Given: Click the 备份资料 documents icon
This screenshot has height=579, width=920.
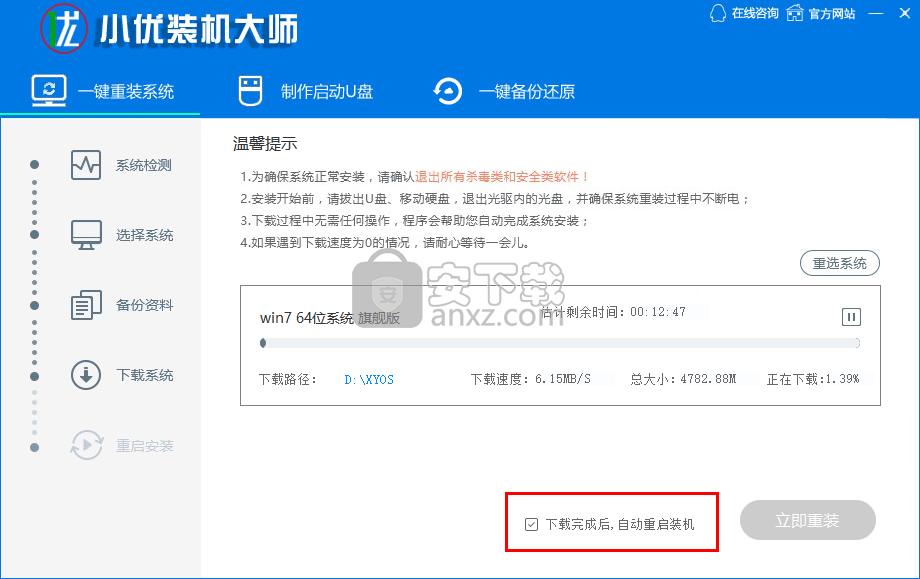Looking at the screenshot, I should click(x=86, y=305).
